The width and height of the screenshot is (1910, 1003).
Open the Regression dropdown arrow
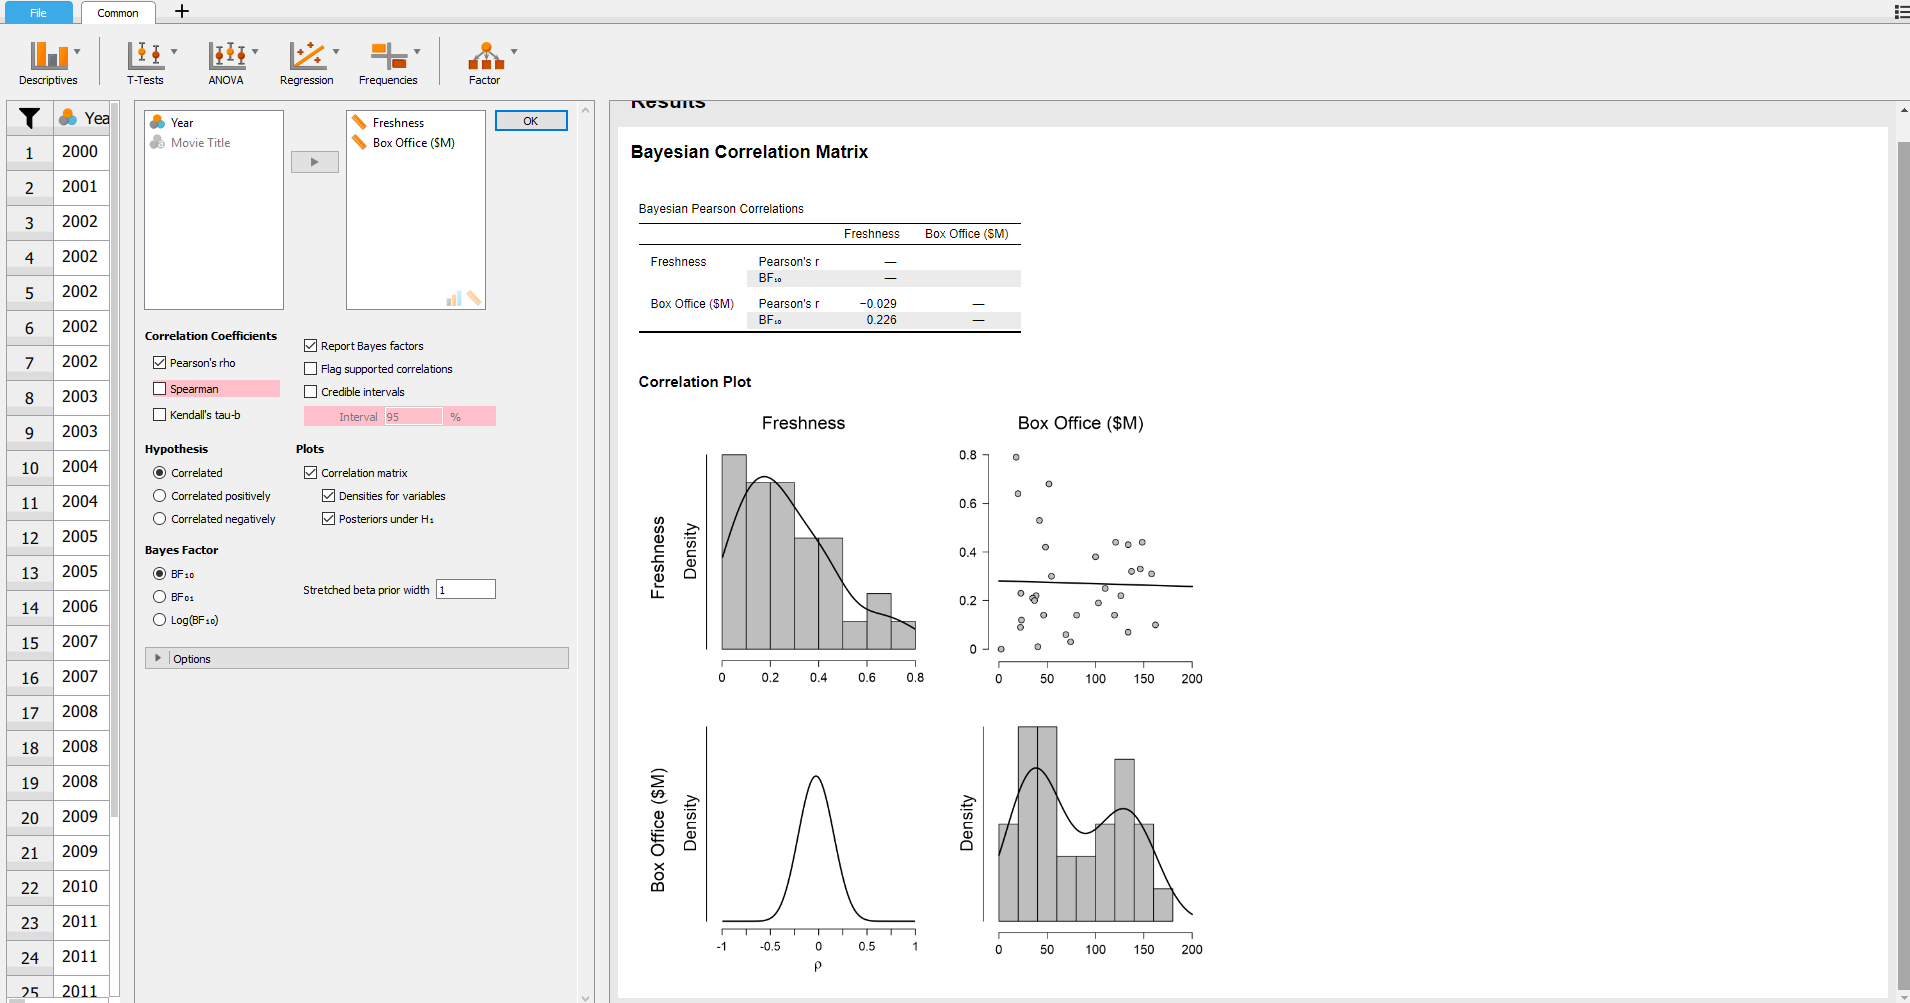[337, 53]
